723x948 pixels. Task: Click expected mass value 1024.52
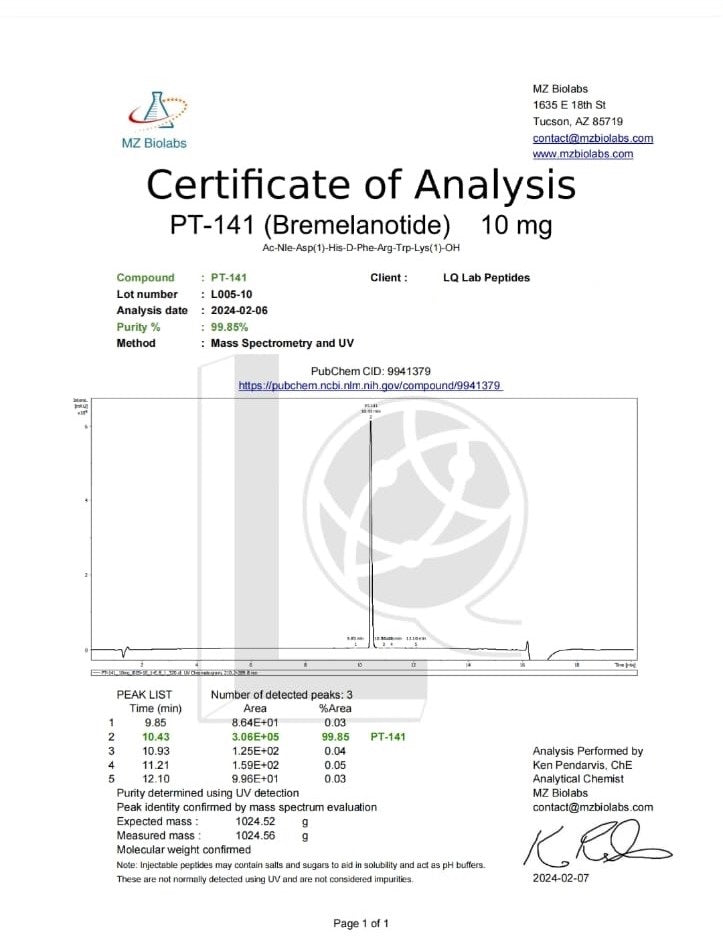(255, 822)
